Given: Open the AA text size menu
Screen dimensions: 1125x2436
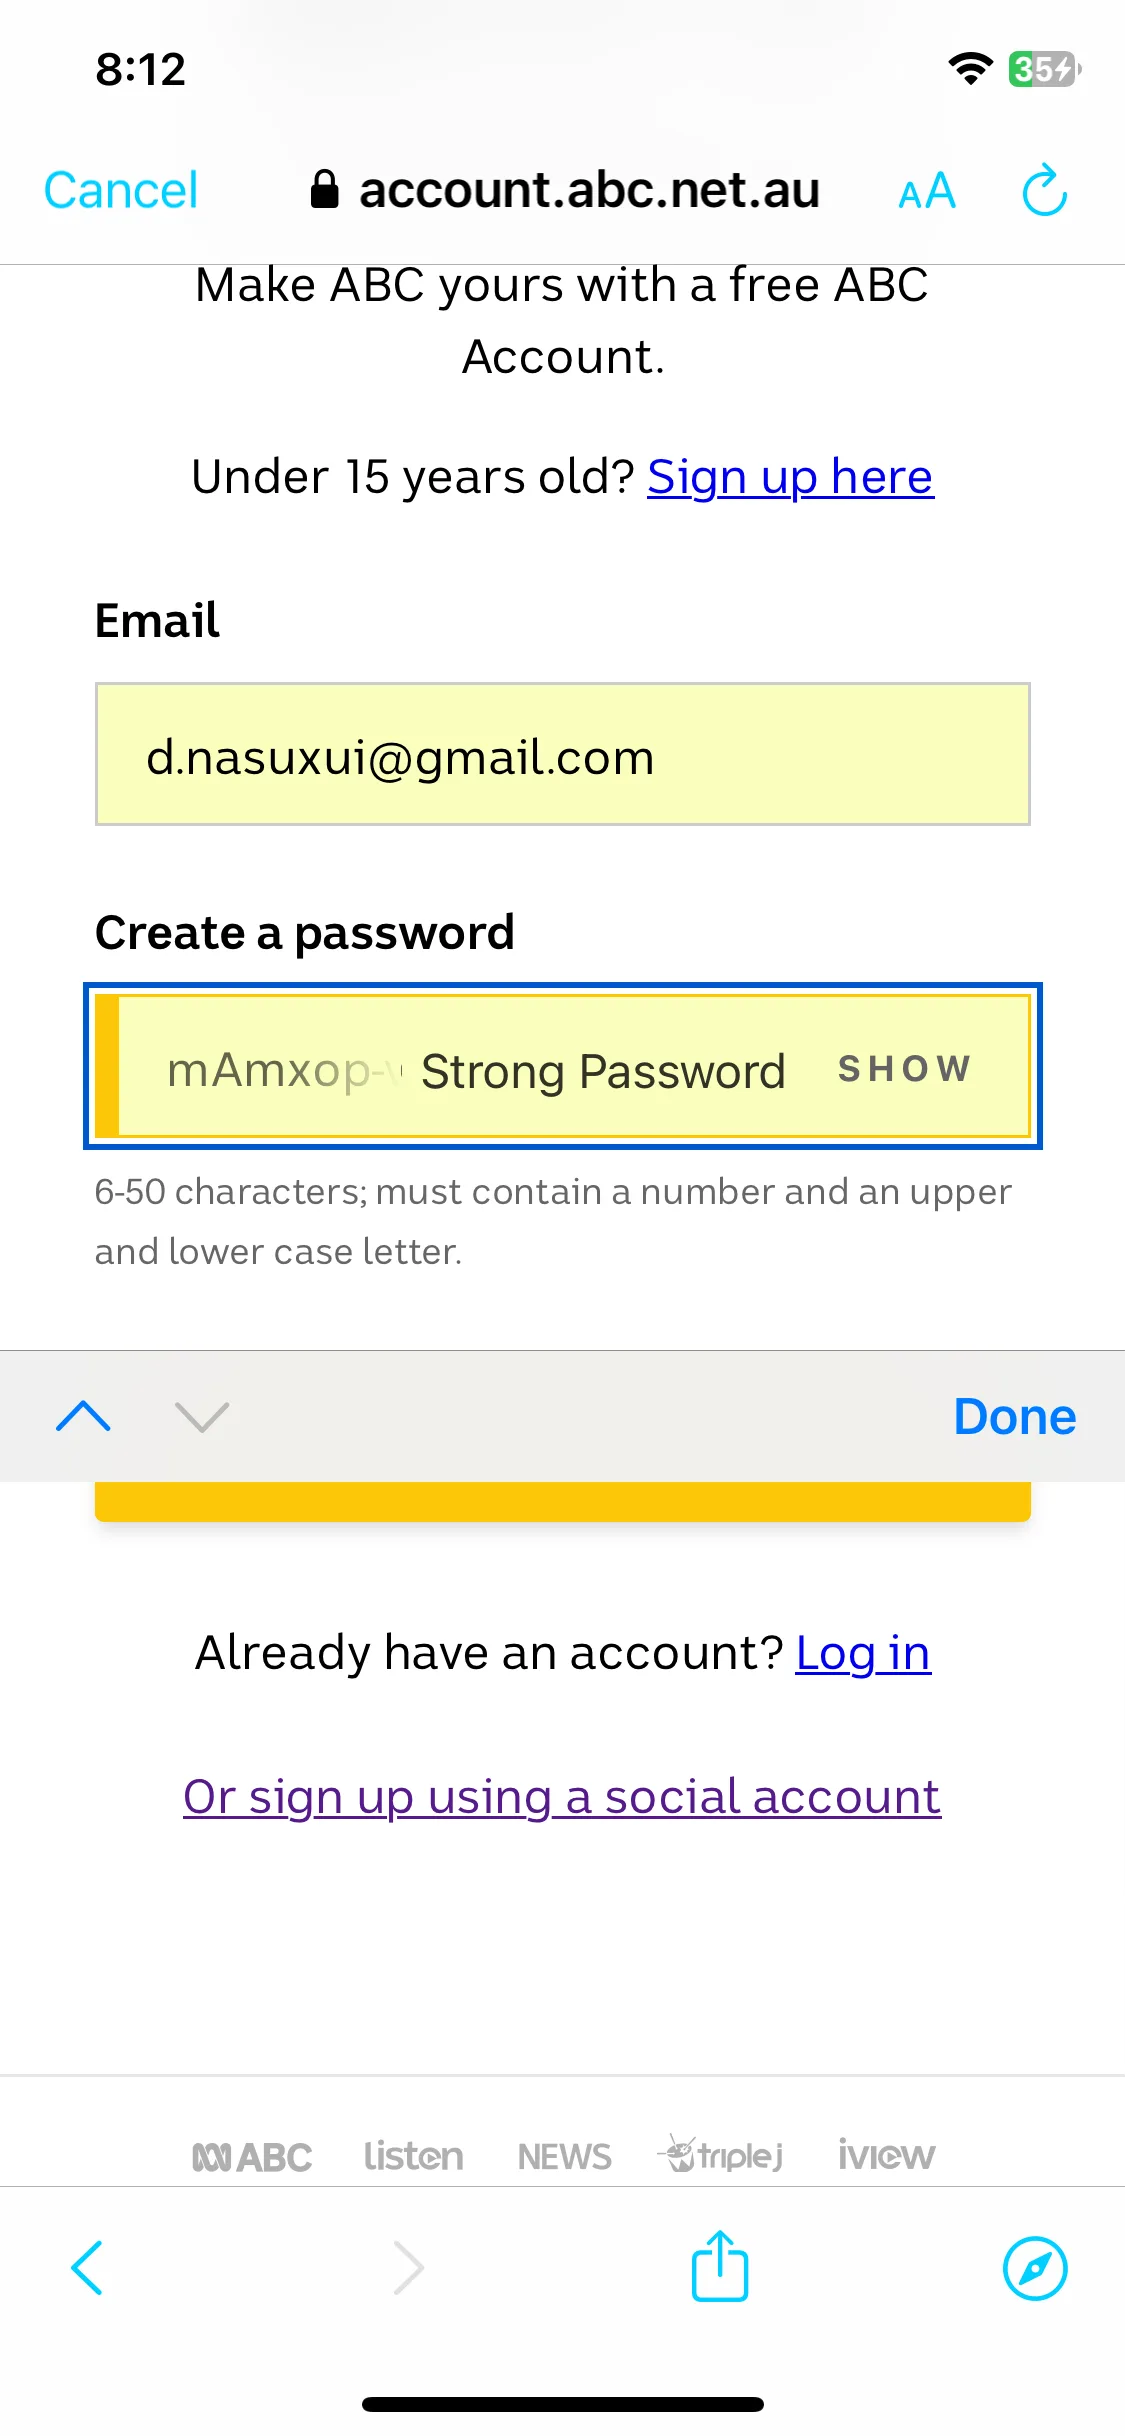Looking at the screenshot, I should click(x=927, y=191).
